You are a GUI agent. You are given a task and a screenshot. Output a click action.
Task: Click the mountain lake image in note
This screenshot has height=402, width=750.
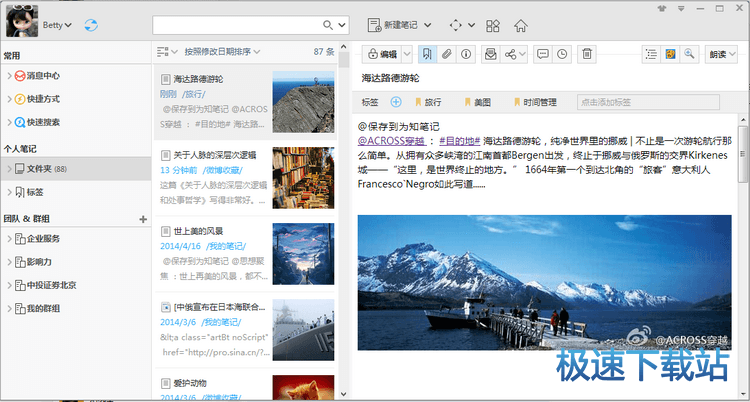[x=544, y=282]
